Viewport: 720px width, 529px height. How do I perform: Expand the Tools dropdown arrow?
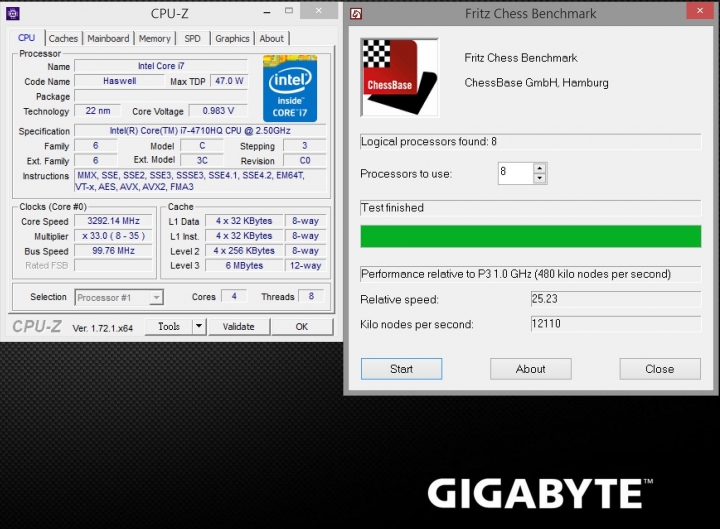(199, 326)
